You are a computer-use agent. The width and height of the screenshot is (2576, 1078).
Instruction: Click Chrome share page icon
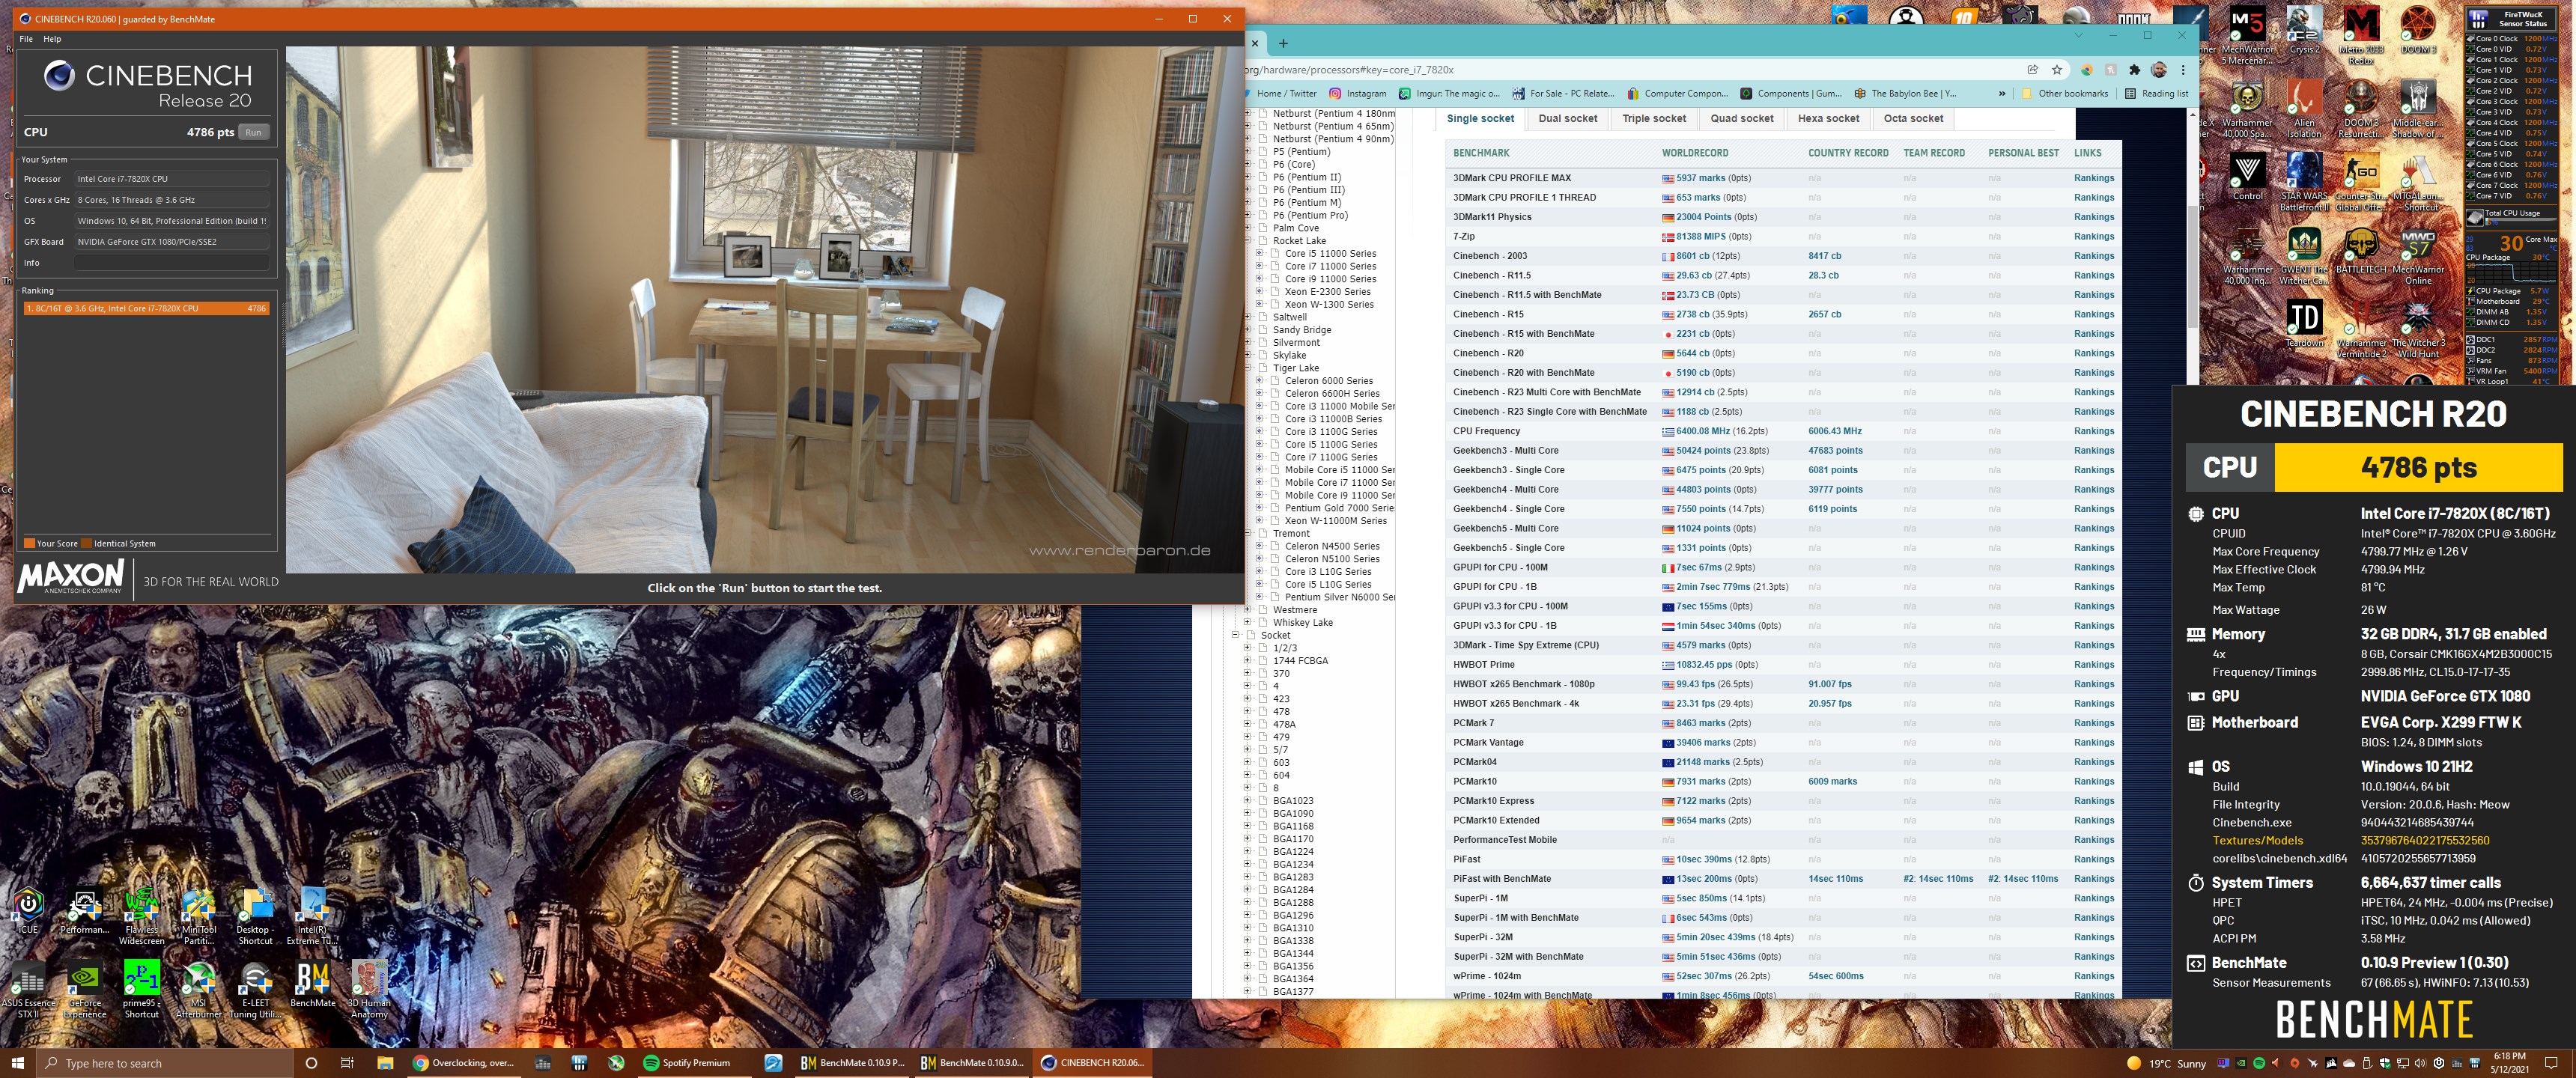click(2032, 70)
